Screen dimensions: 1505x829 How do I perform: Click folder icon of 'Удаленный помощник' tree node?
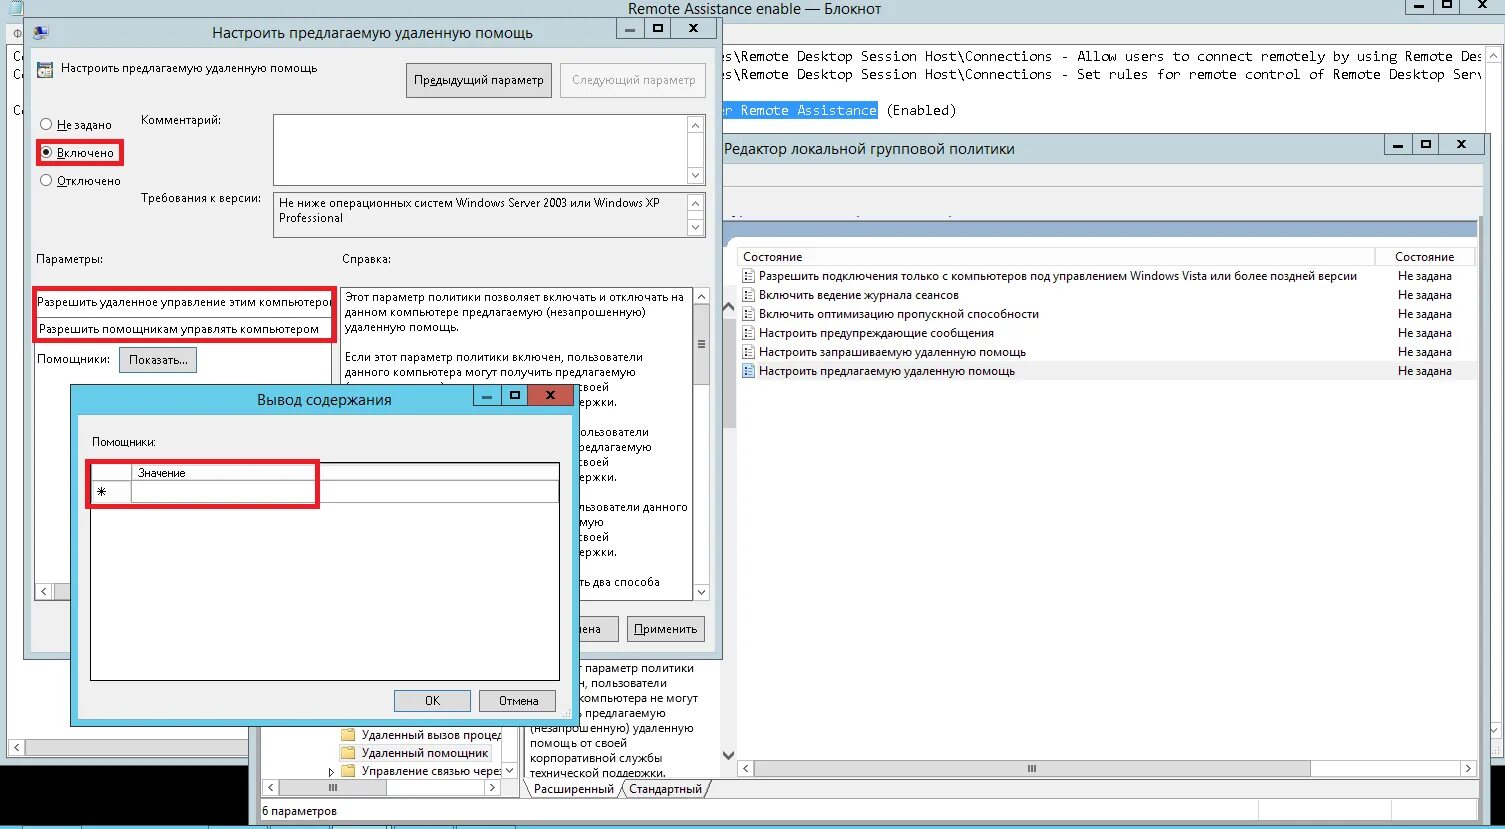coord(348,753)
